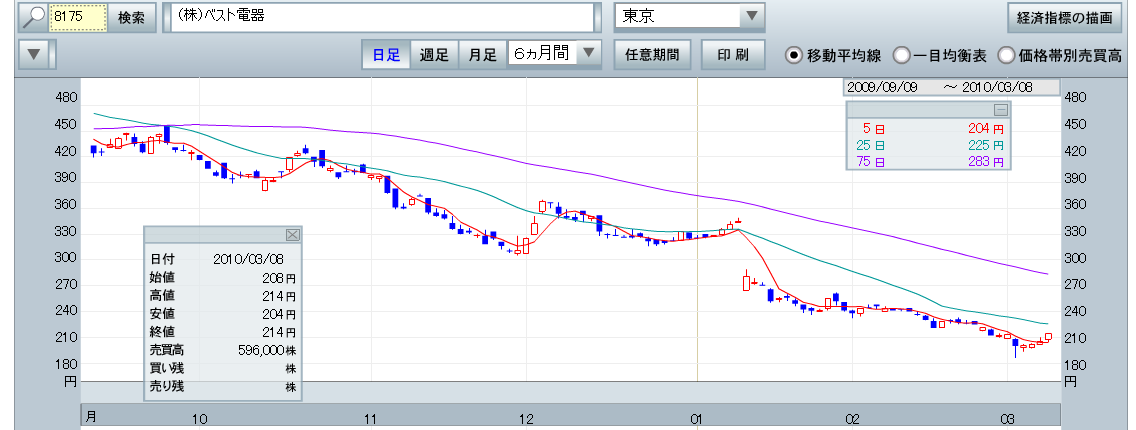This screenshot has height=430, width=1136.
Task: Close the daily price data popup
Action: (x=293, y=234)
